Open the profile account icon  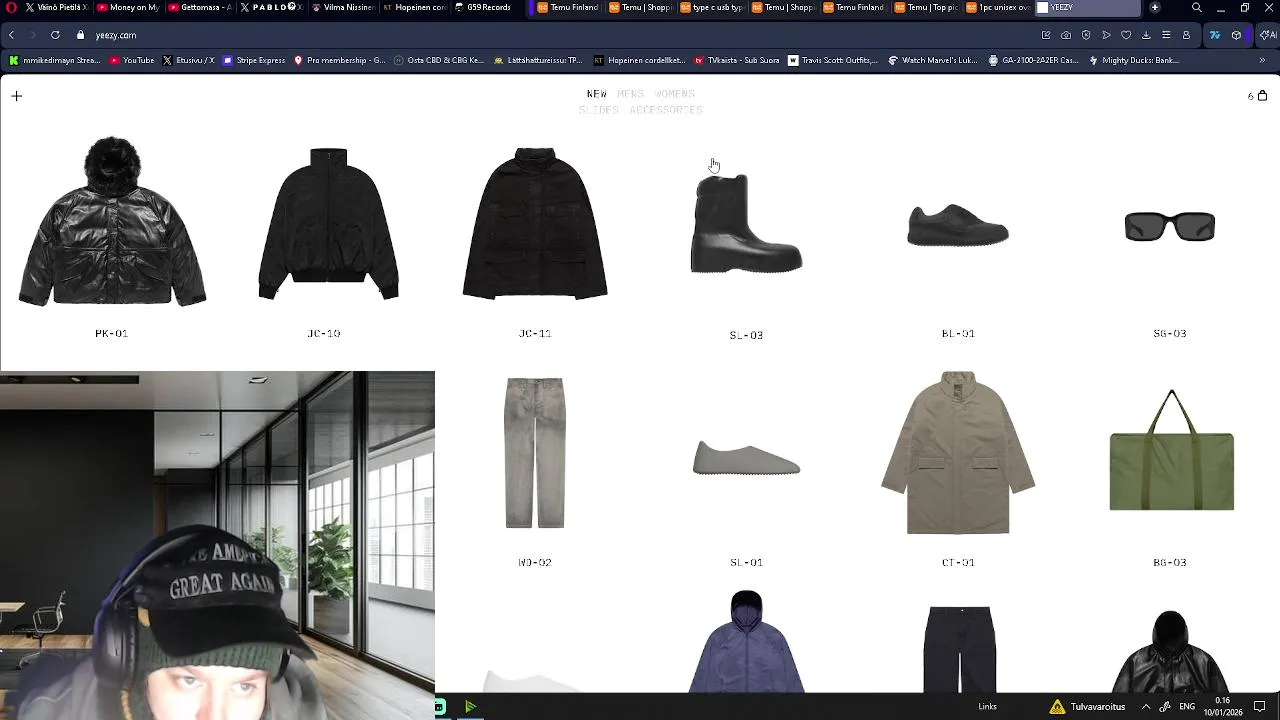[1186, 35]
